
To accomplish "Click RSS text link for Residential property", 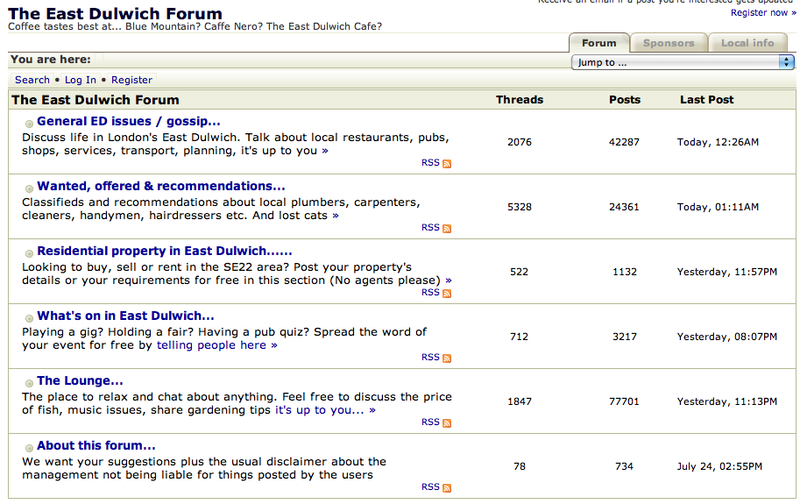I will click(x=430, y=292).
